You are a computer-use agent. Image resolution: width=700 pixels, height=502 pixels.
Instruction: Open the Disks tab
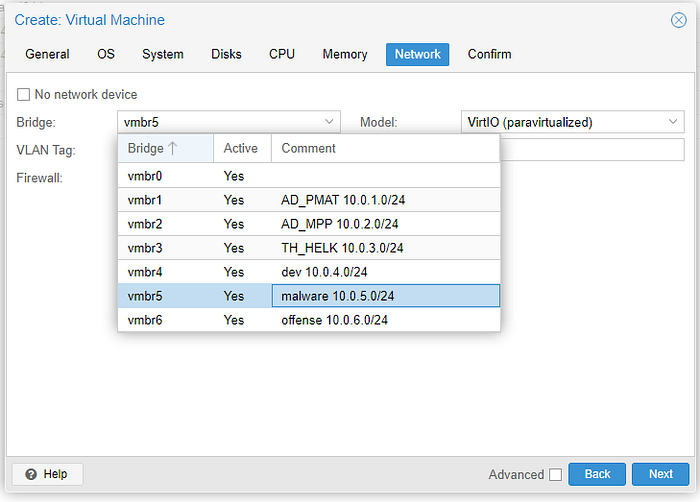(x=226, y=54)
